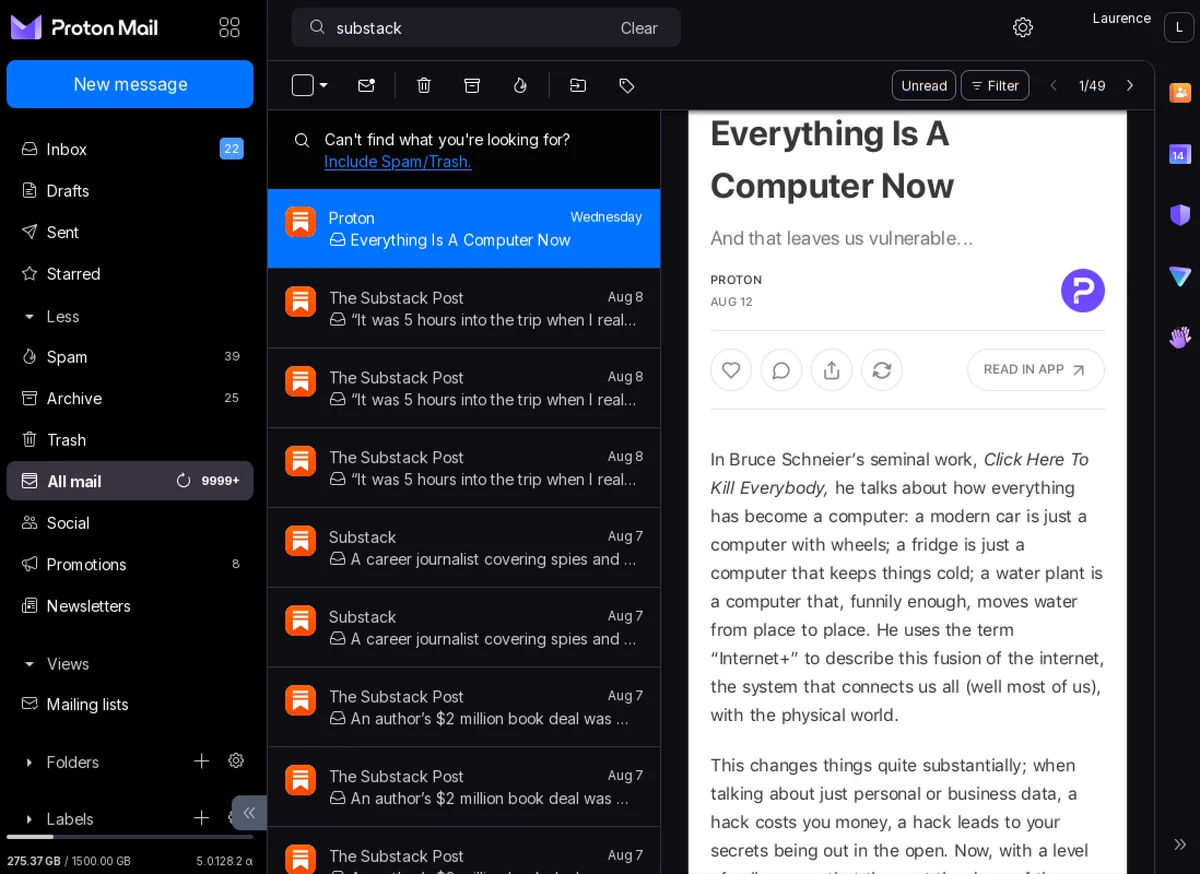Open the Spam folder
Image resolution: width=1200 pixels, height=874 pixels.
pyautogui.click(x=130, y=357)
